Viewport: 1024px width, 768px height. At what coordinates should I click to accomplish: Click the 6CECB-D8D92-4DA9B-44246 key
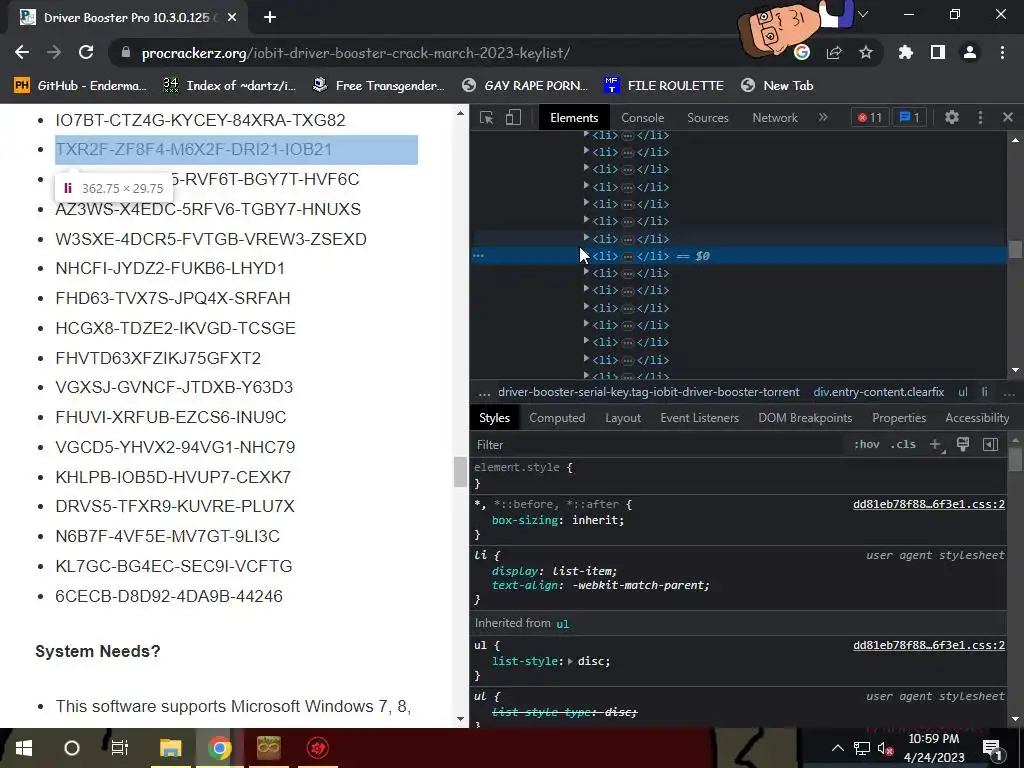click(168, 596)
